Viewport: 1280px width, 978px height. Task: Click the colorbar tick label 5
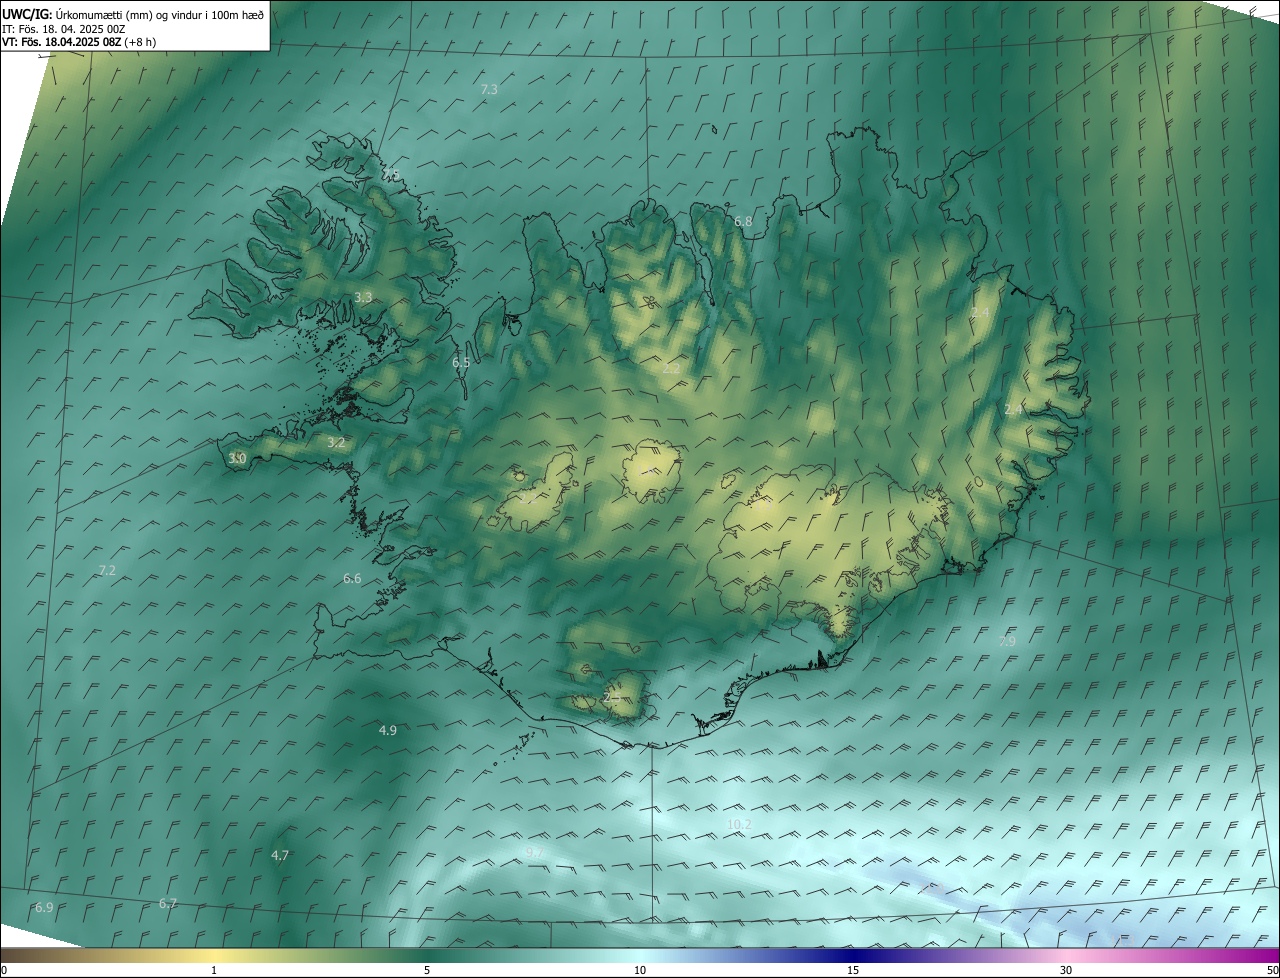click(x=427, y=970)
